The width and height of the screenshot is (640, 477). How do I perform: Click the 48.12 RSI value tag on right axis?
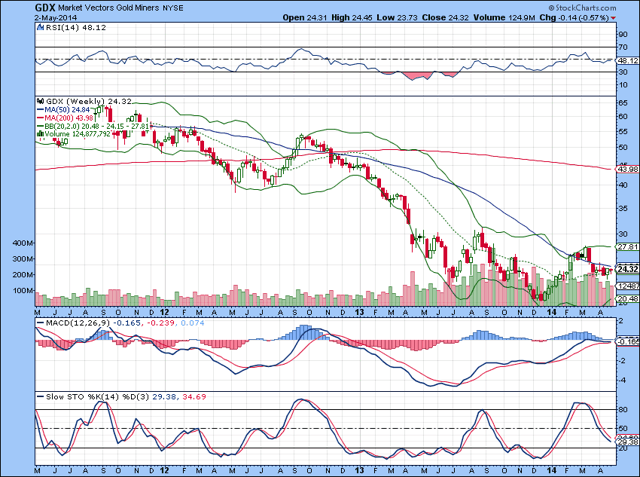627,60
